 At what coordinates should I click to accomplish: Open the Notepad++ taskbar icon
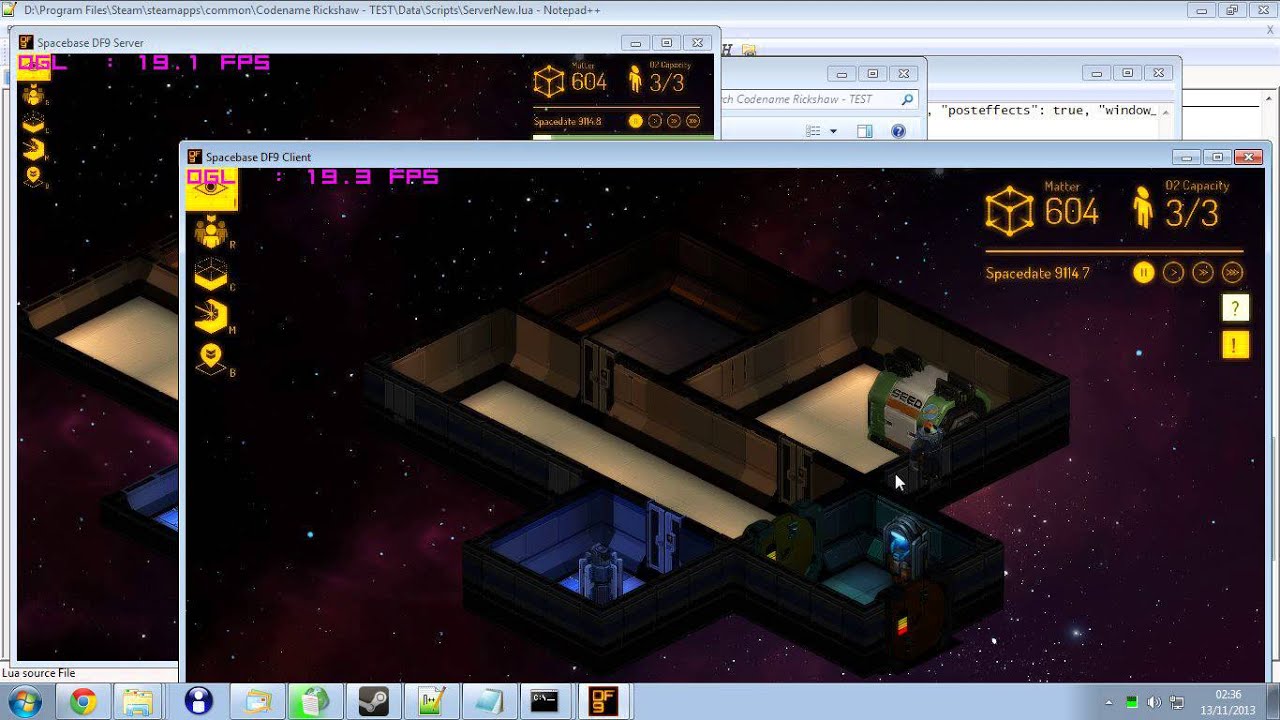tap(432, 701)
